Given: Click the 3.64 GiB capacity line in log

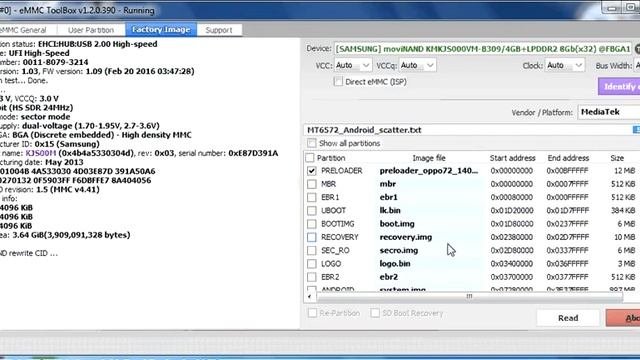Looking at the screenshot, I should click(x=65, y=235).
